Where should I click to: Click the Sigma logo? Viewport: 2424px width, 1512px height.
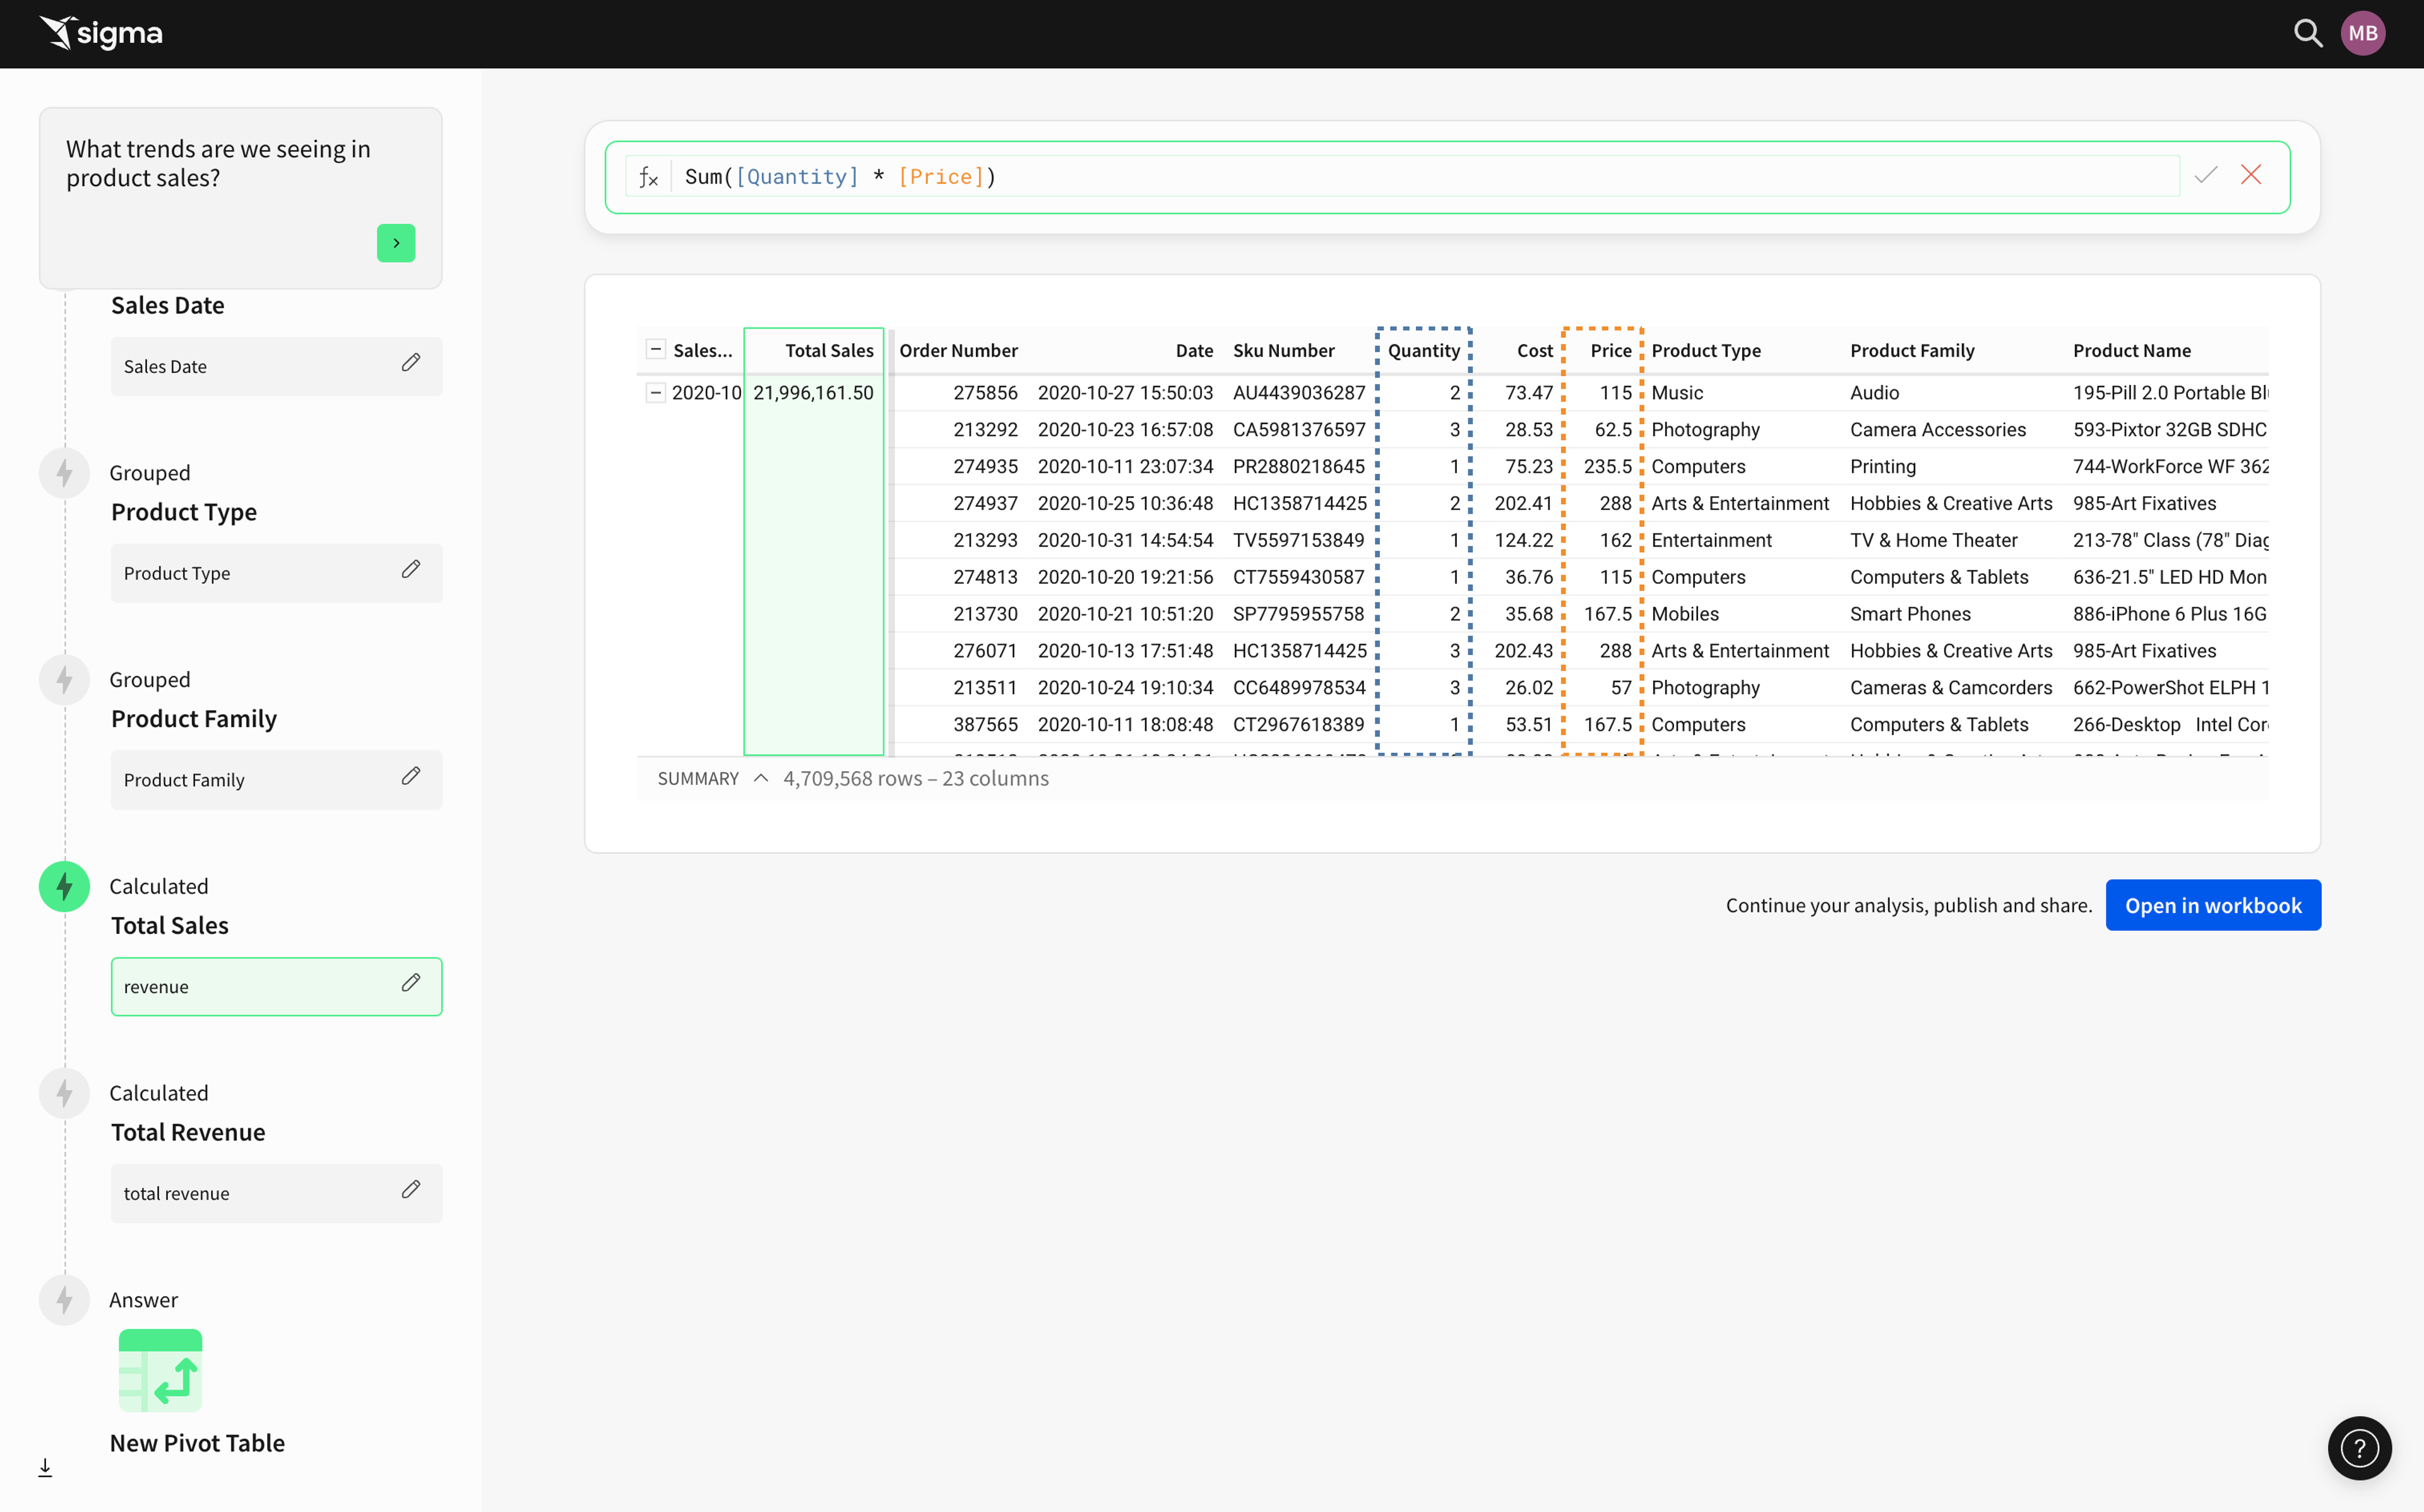(101, 34)
